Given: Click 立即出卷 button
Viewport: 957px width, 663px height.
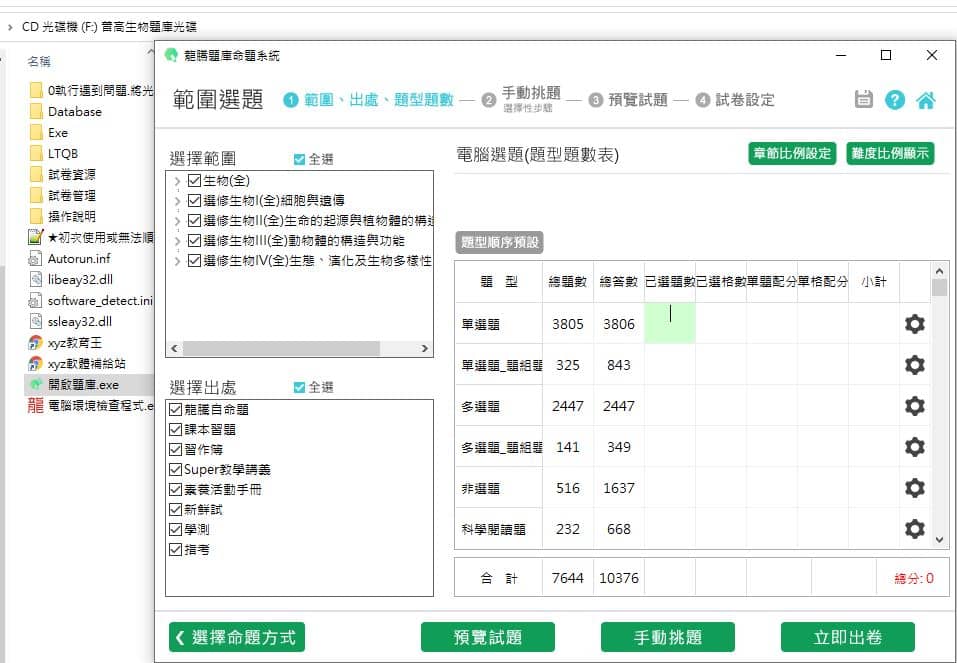Looking at the screenshot, I should tap(848, 637).
